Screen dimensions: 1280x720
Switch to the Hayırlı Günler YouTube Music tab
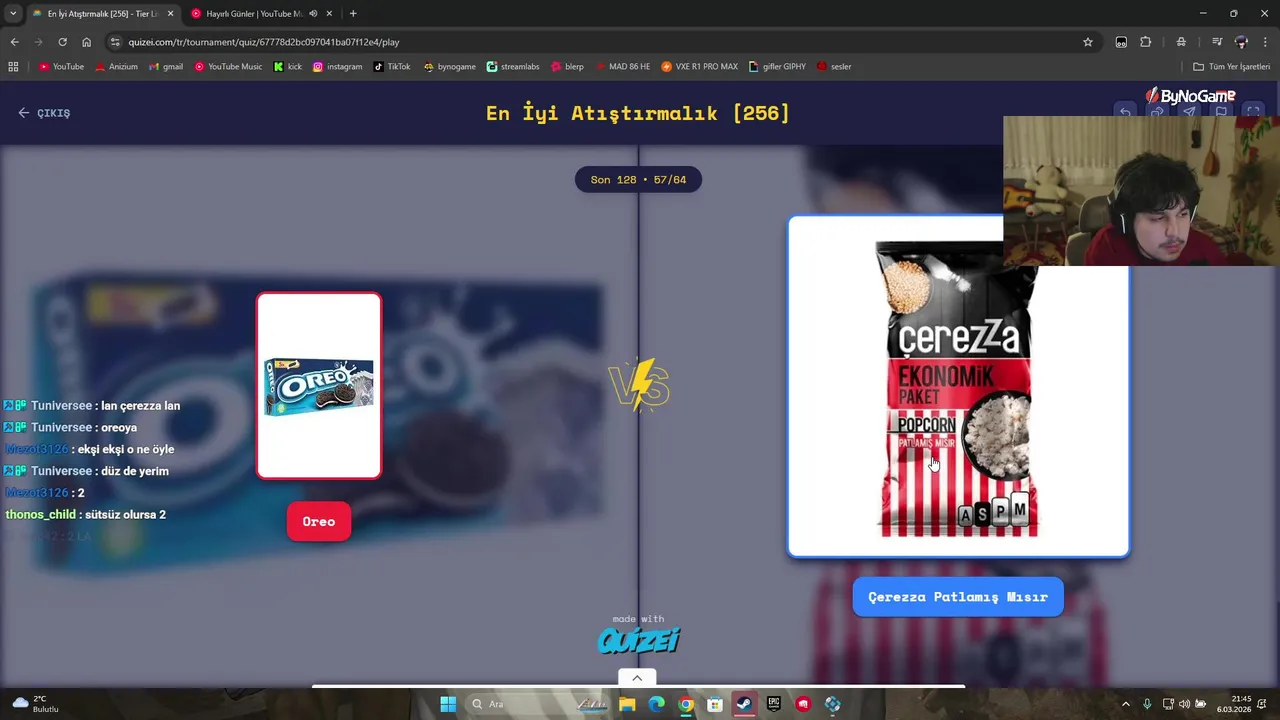(x=262, y=14)
